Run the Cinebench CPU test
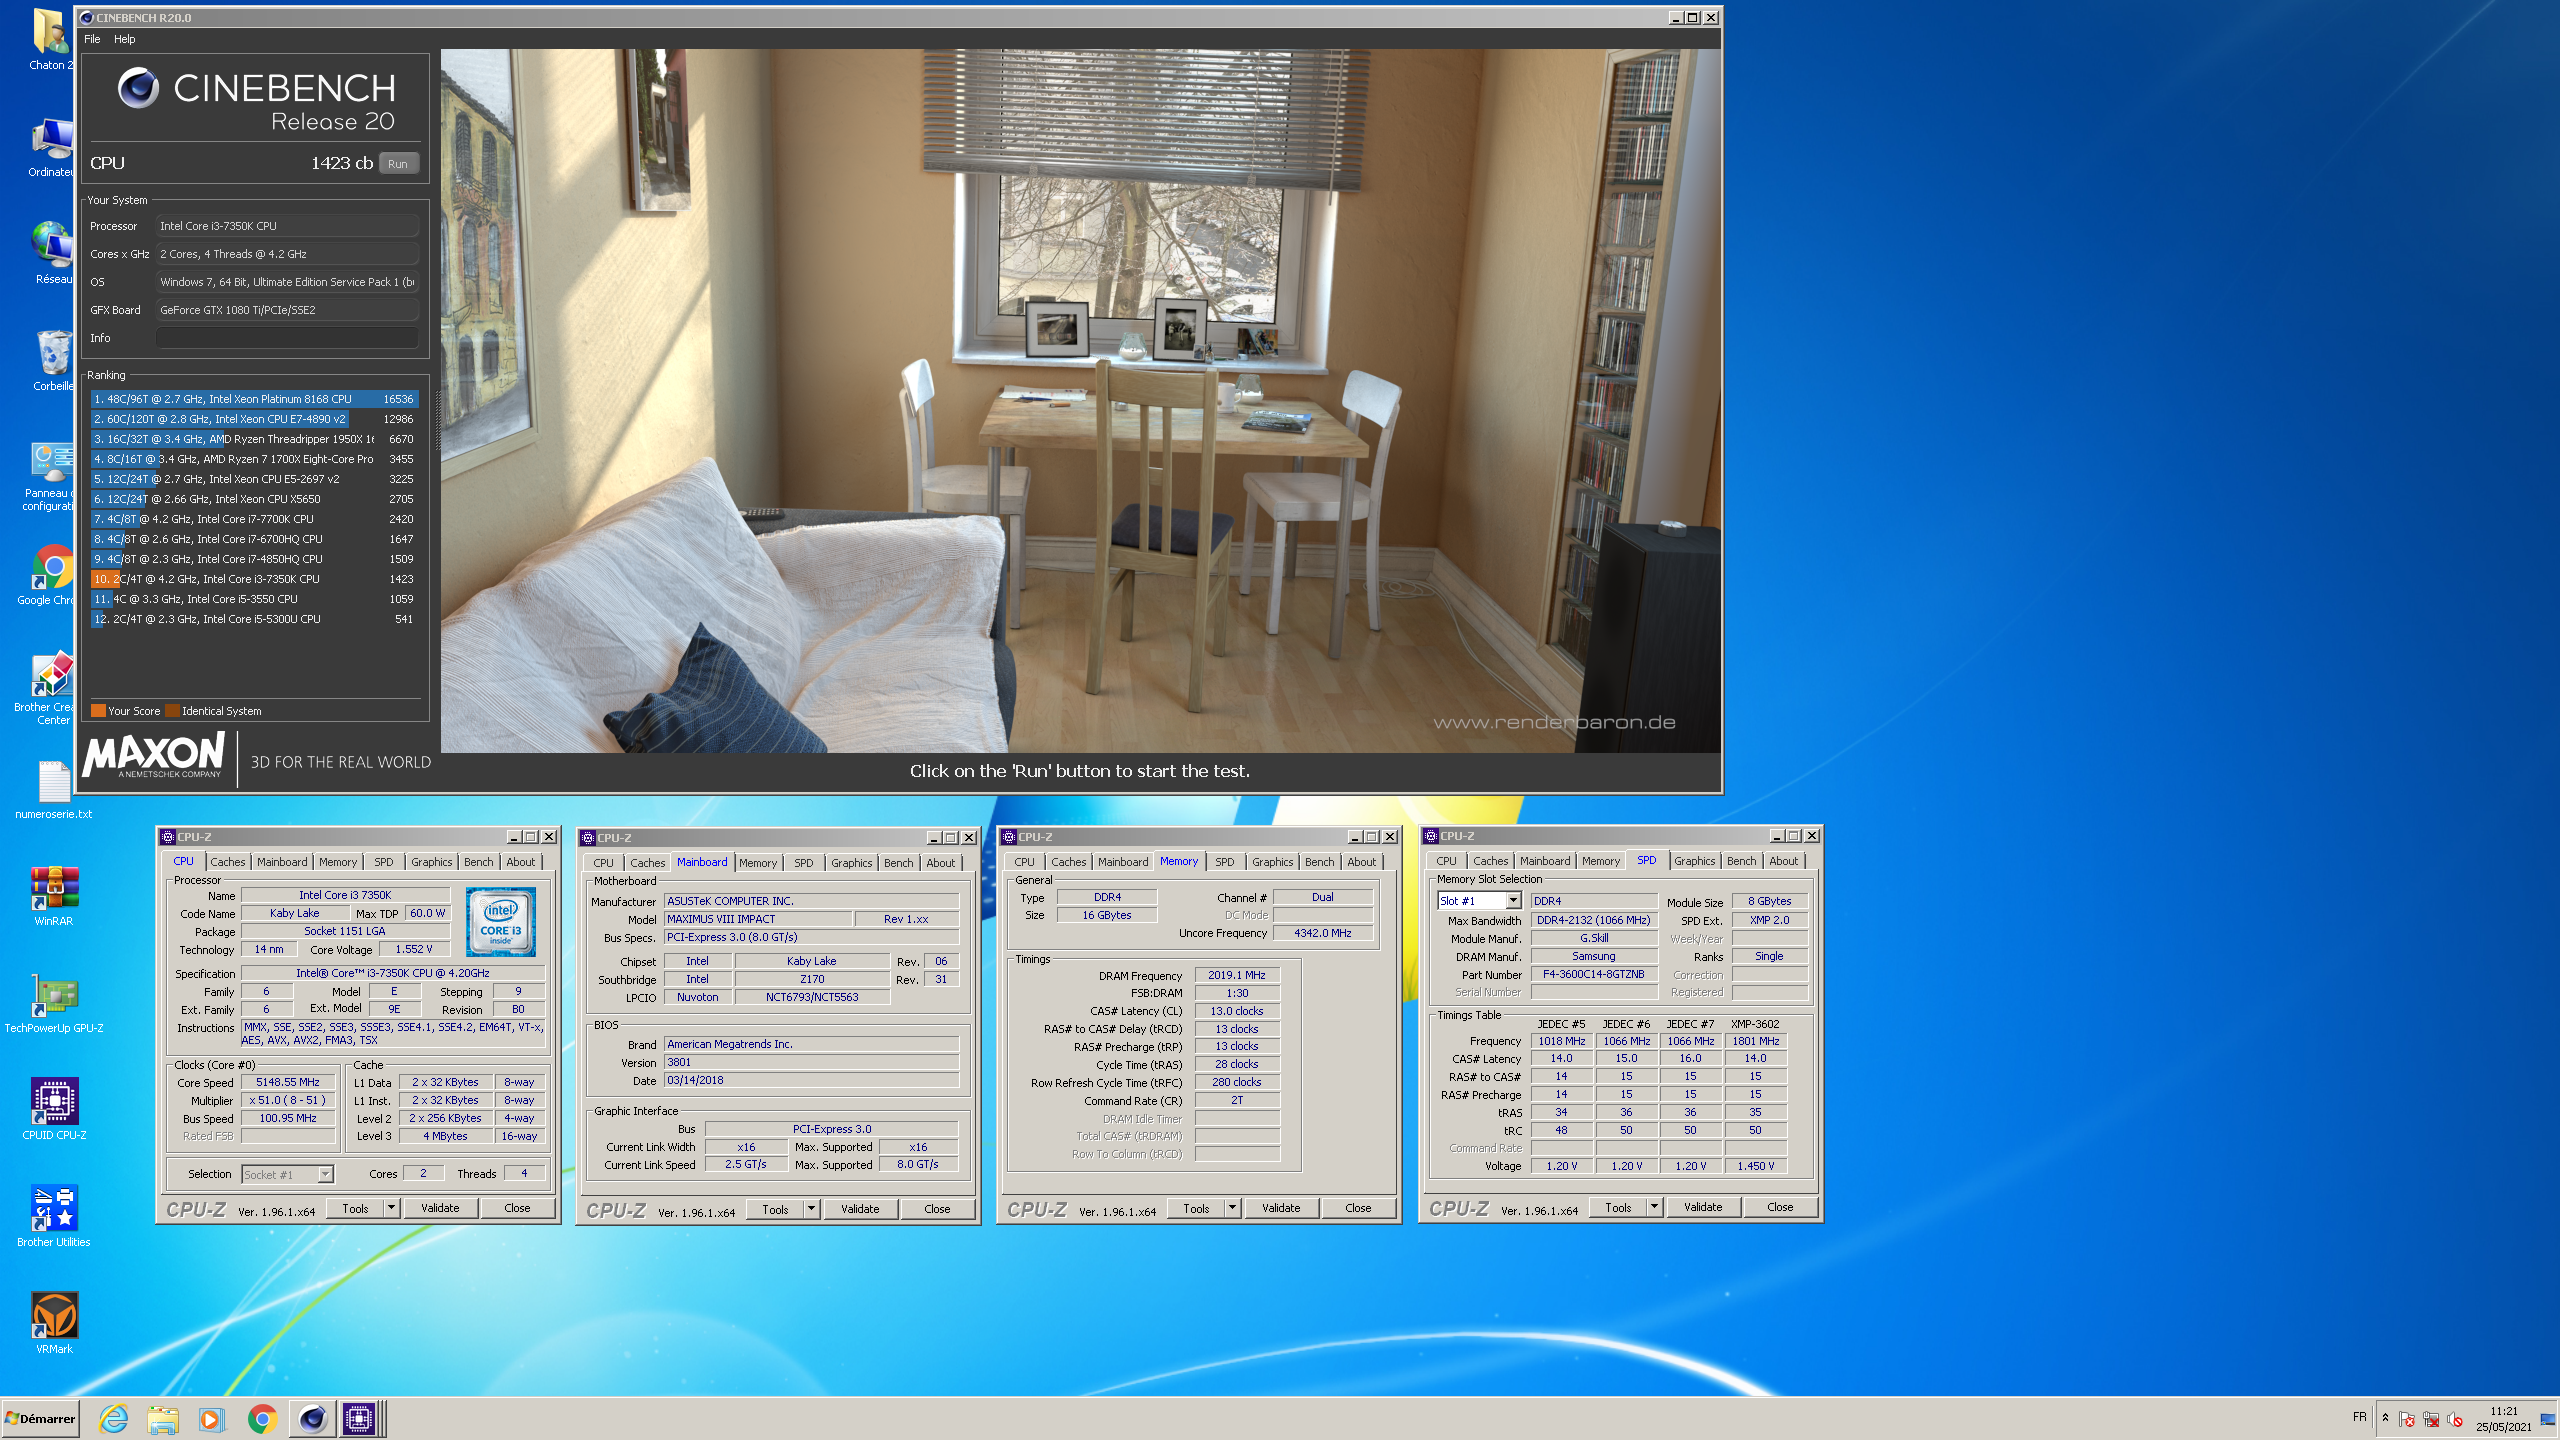2560x1440 pixels. [x=398, y=164]
